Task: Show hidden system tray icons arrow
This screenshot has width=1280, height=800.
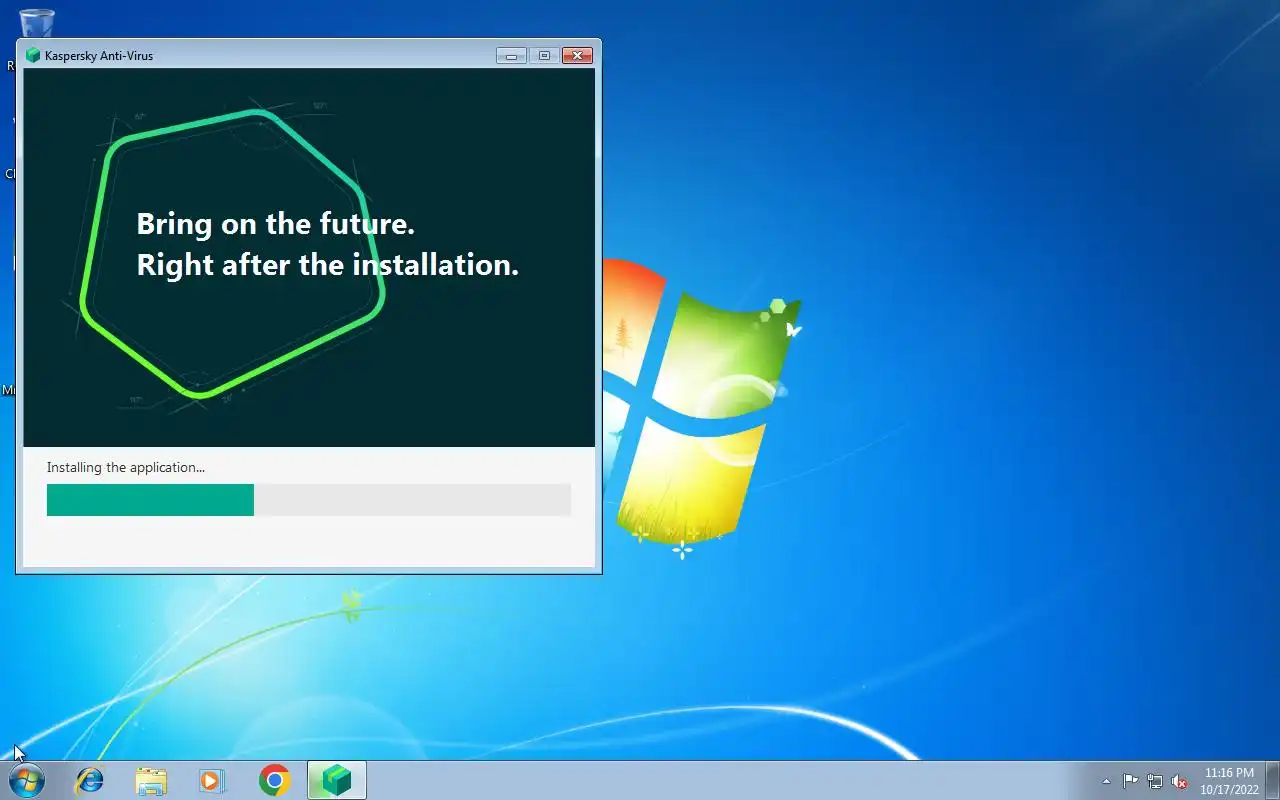Action: coord(1106,781)
